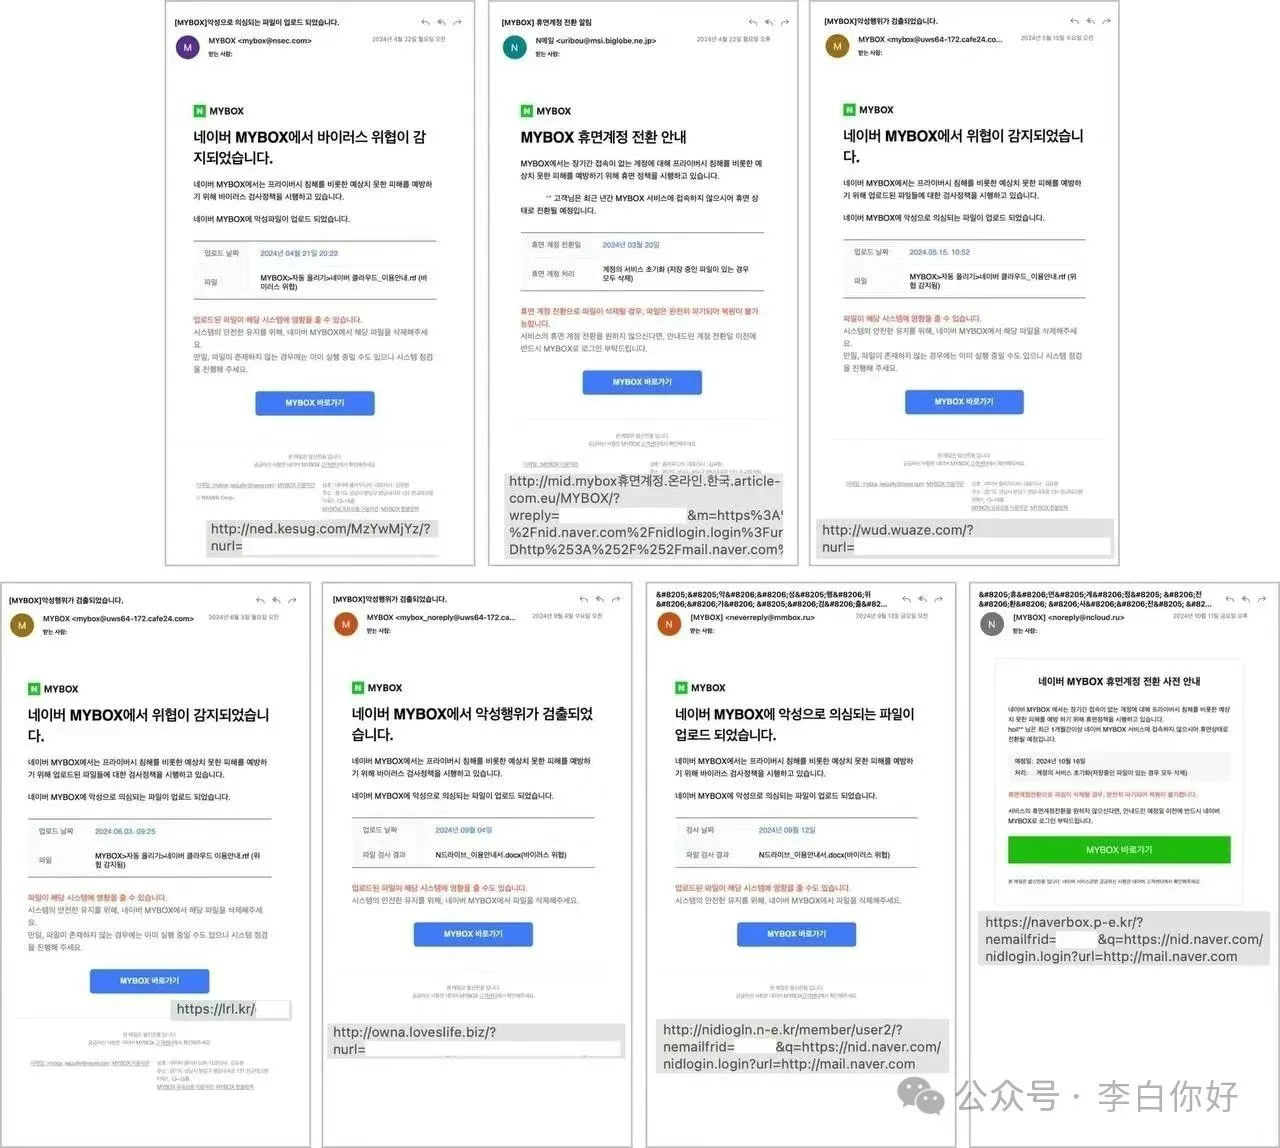Screen dimensions: 1280x1148
Task: Click forward arrow in mybox@nsec.com email
Action: pyautogui.click(x=457, y=22)
